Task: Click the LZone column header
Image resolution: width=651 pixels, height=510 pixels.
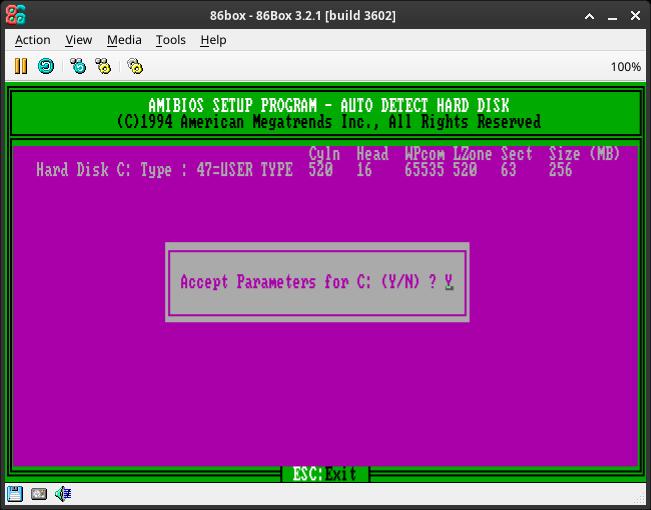Action: click(472, 154)
